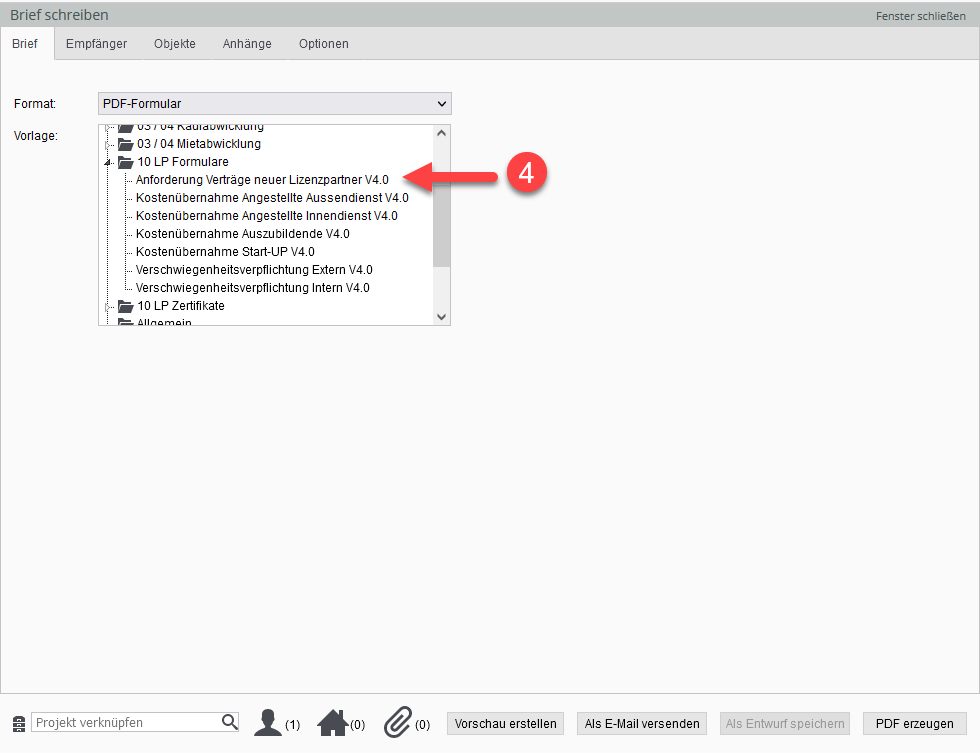Collapse the 10 LP Formulare tree node
This screenshot has width=980, height=753.
pyautogui.click(x=108, y=162)
